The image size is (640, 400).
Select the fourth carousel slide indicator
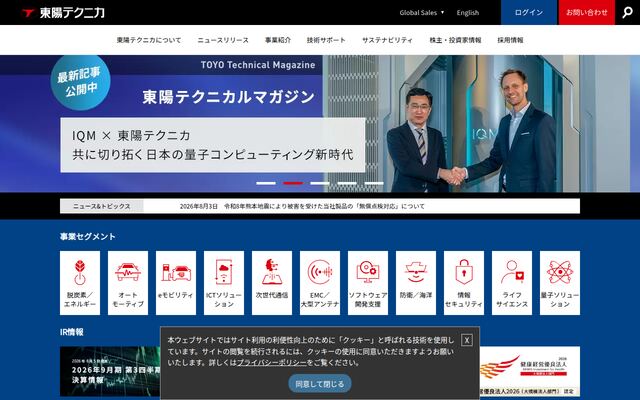point(347,183)
